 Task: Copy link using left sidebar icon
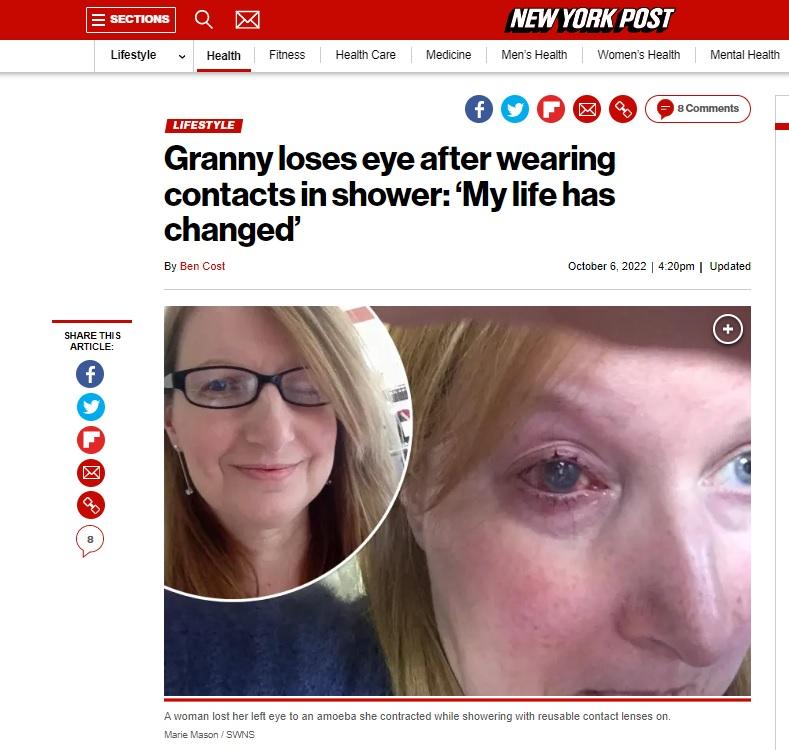tap(91, 505)
